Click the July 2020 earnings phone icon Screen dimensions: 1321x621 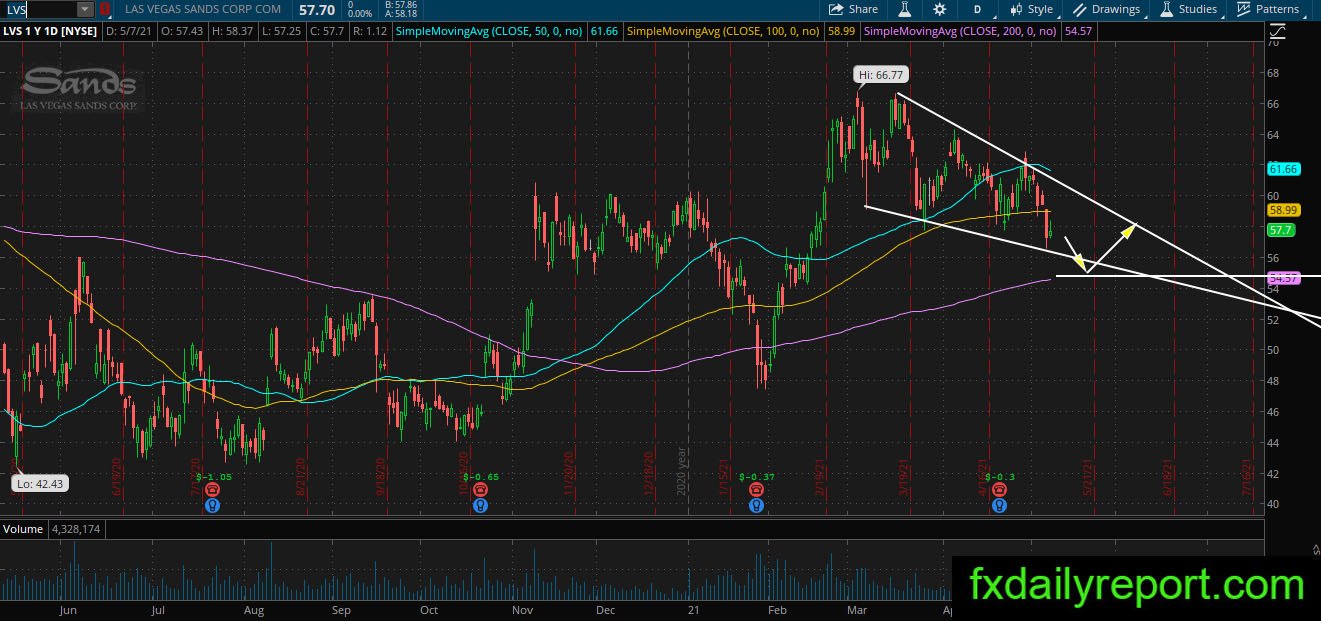212,491
